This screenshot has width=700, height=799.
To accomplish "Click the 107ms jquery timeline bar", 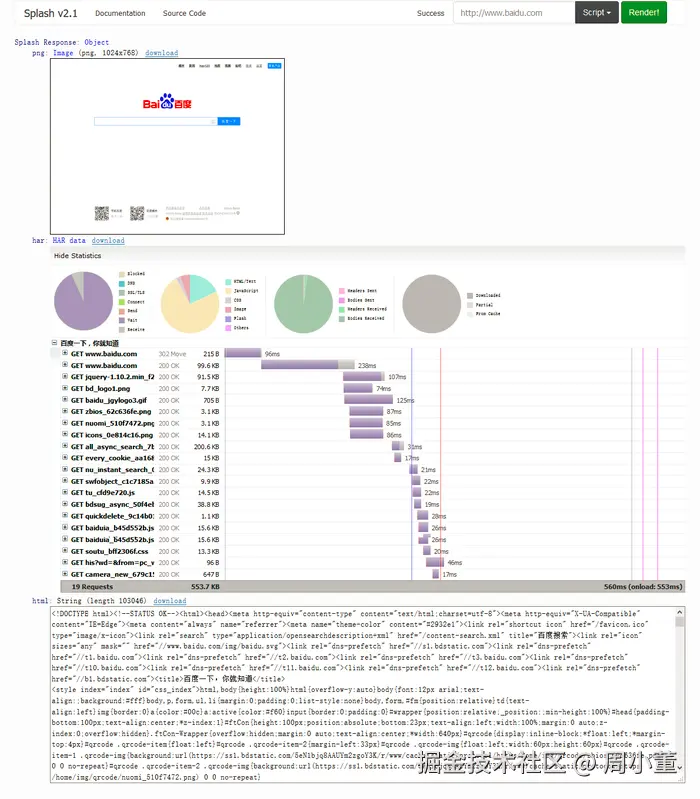I will 364,377.
